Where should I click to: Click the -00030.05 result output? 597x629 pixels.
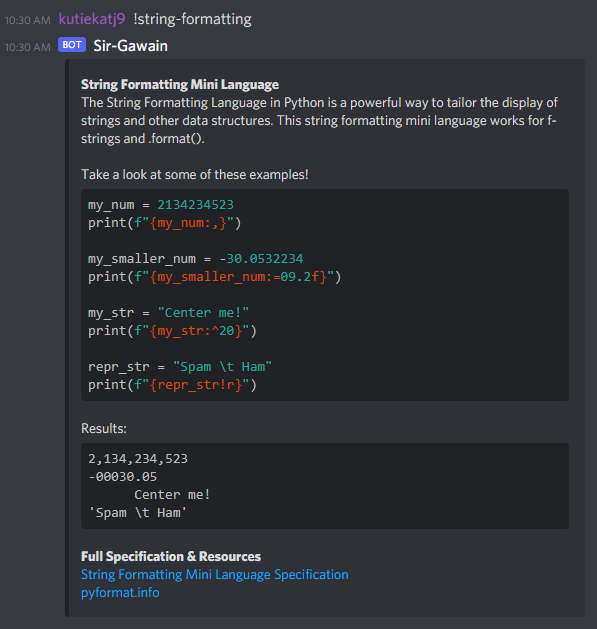click(122, 477)
